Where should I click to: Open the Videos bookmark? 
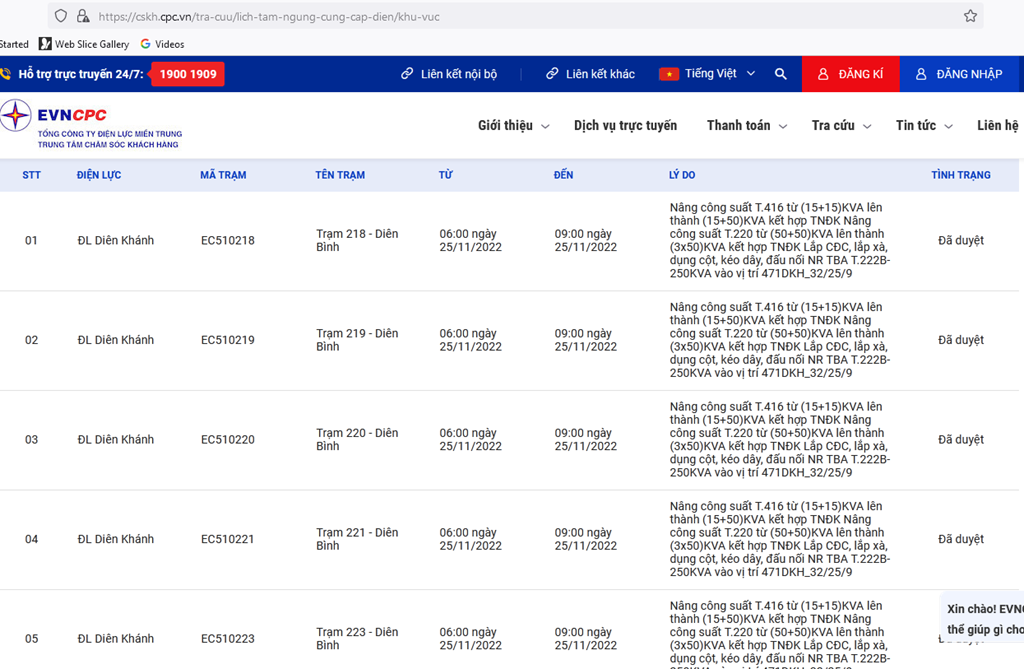(x=162, y=44)
